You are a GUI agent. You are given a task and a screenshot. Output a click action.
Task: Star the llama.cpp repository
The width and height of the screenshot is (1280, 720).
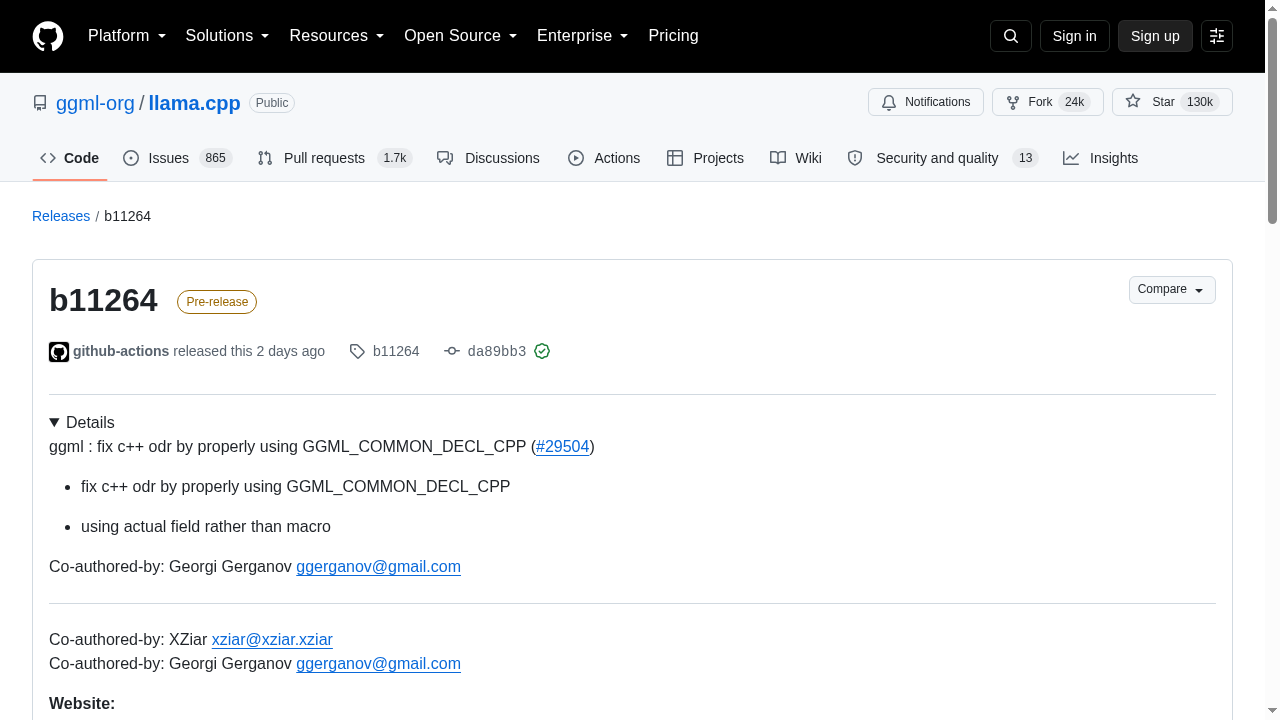pyautogui.click(x=1172, y=102)
